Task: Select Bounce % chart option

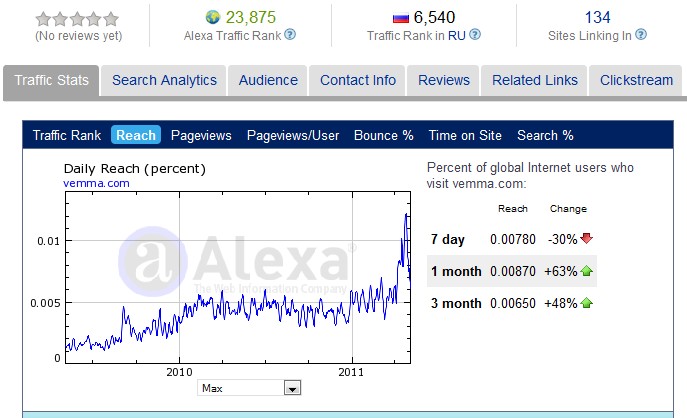Action: click(x=383, y=135)
